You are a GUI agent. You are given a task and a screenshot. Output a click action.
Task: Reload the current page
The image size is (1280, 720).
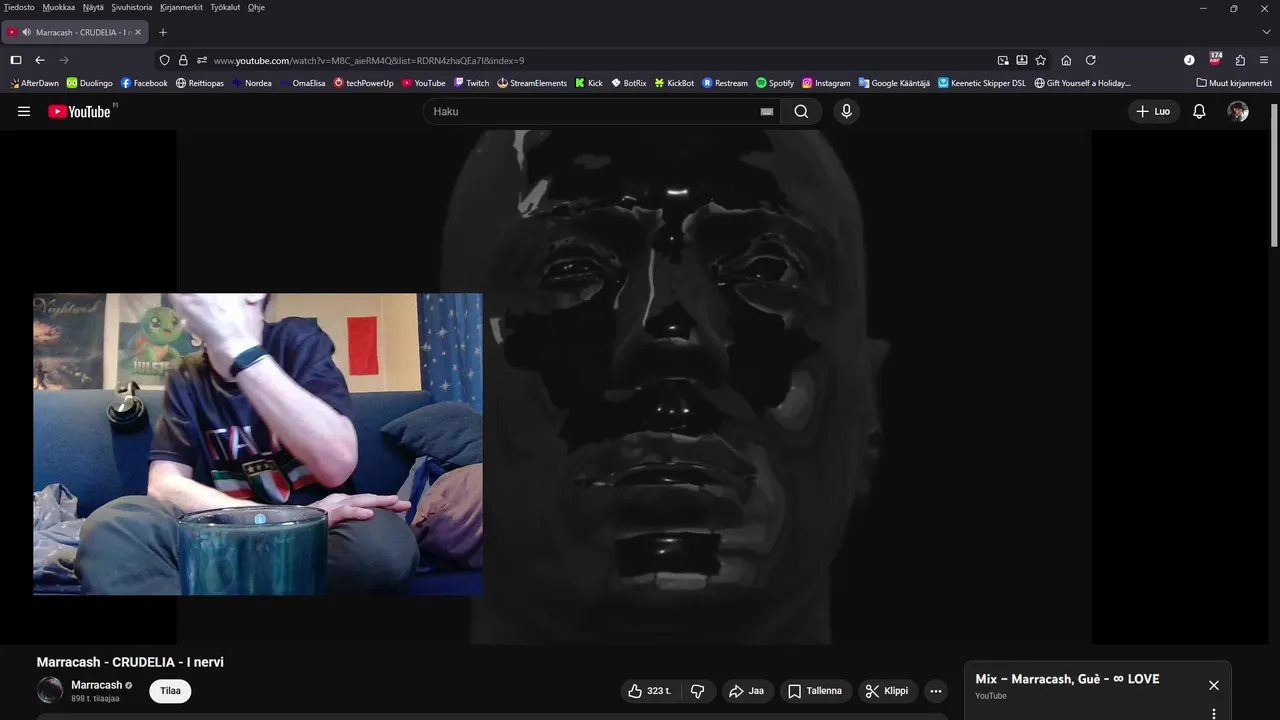point(1091,60)
